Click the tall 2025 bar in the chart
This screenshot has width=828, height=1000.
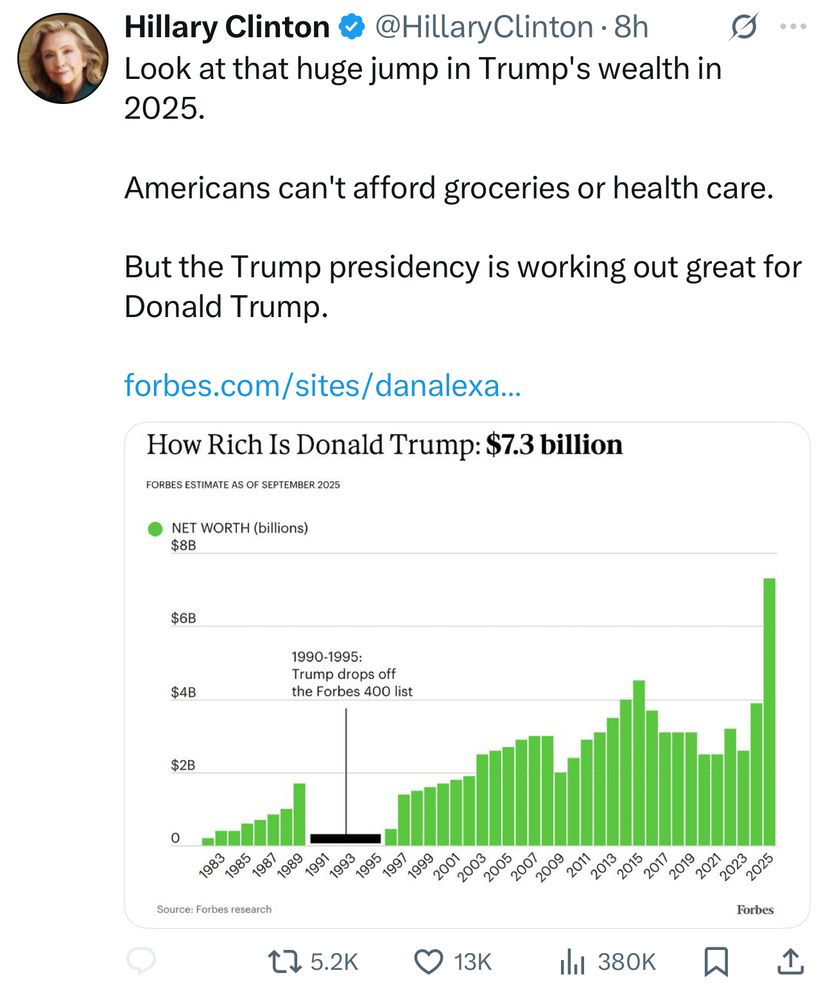point(769,711)
